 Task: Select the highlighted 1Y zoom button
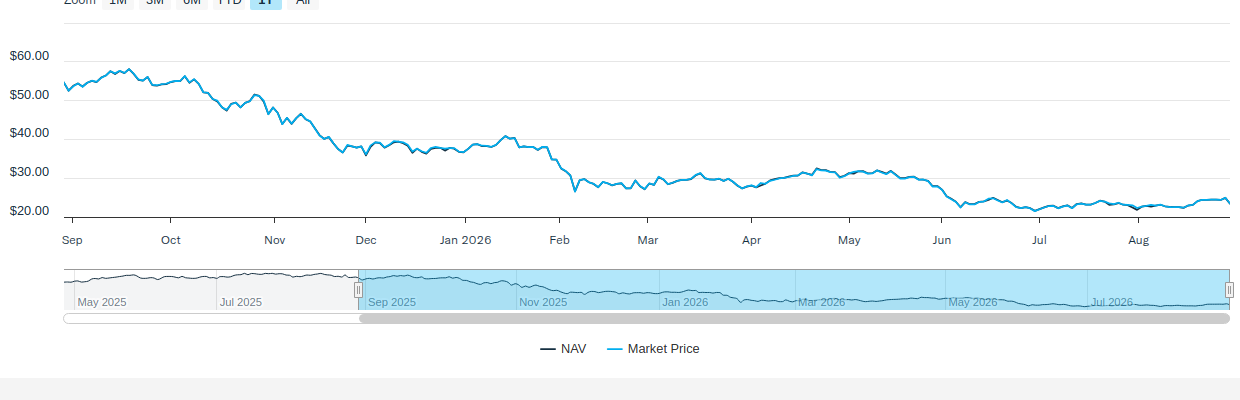click(x=266, y=3)
